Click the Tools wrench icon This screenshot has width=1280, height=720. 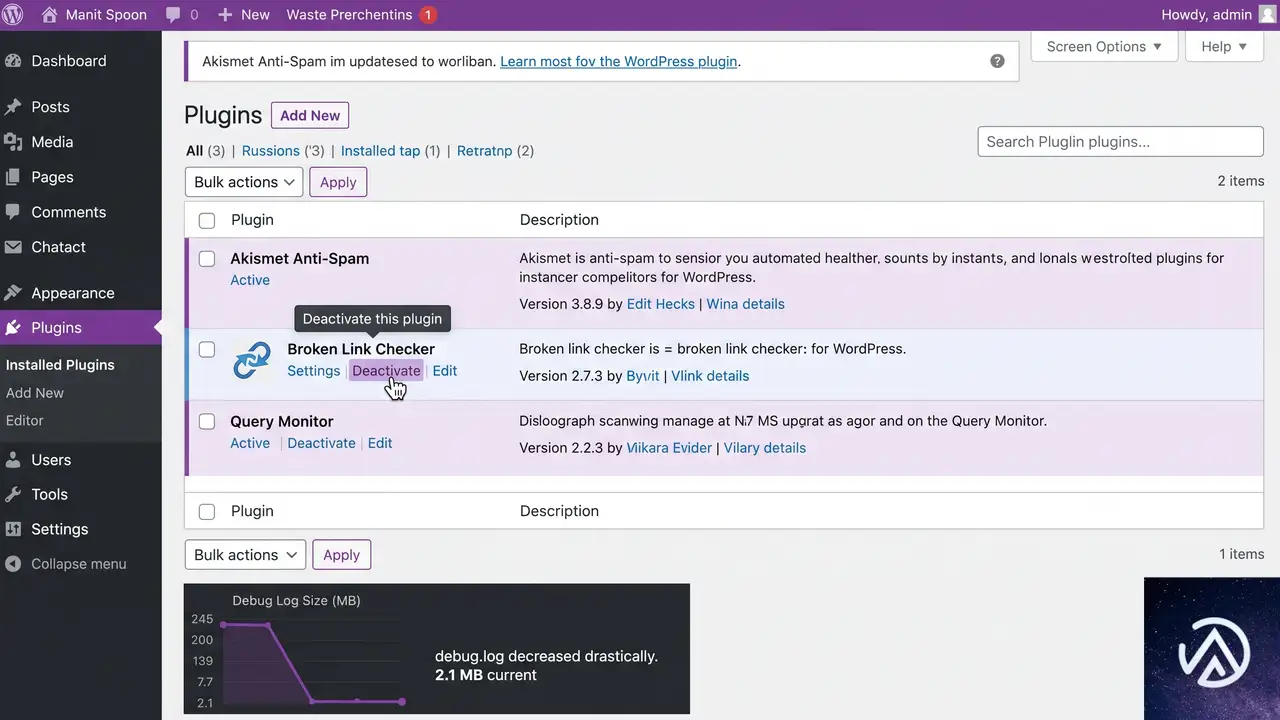(13, 494)
